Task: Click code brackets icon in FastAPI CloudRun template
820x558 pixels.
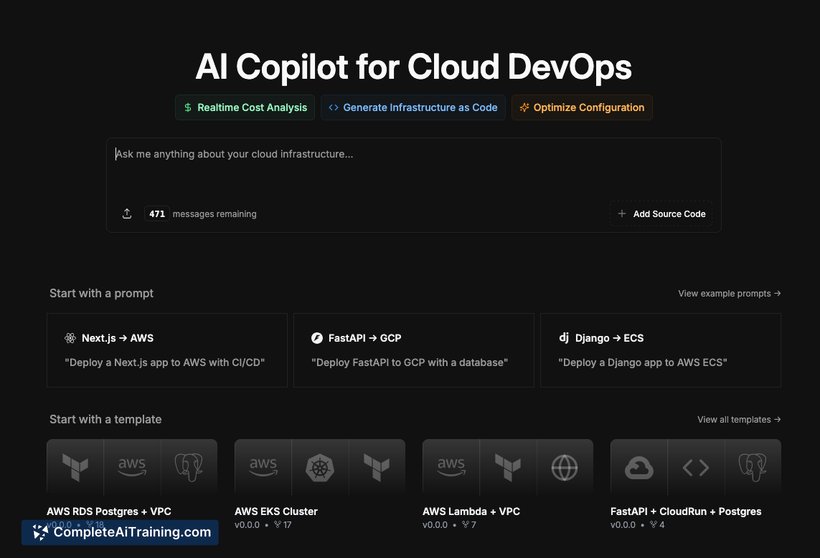Action: [x=696, y=468]
